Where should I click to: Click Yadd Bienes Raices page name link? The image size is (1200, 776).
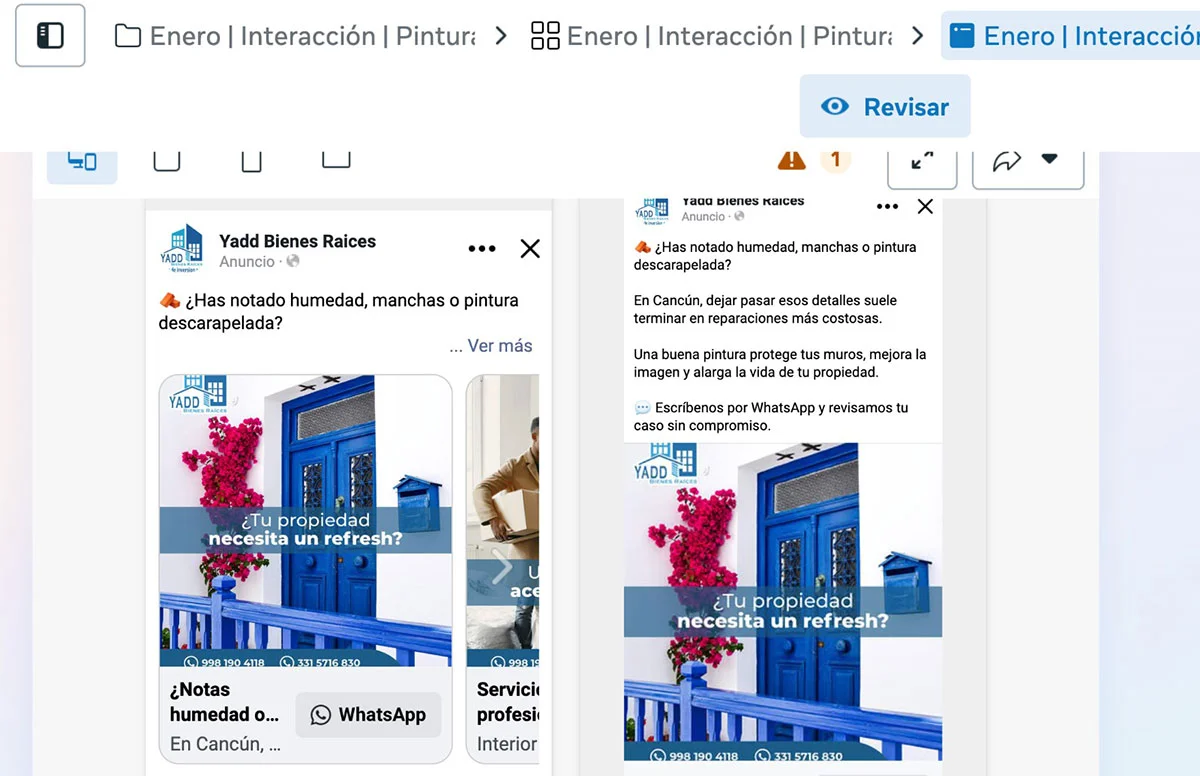pyautogui.click(x=297, y=241)
